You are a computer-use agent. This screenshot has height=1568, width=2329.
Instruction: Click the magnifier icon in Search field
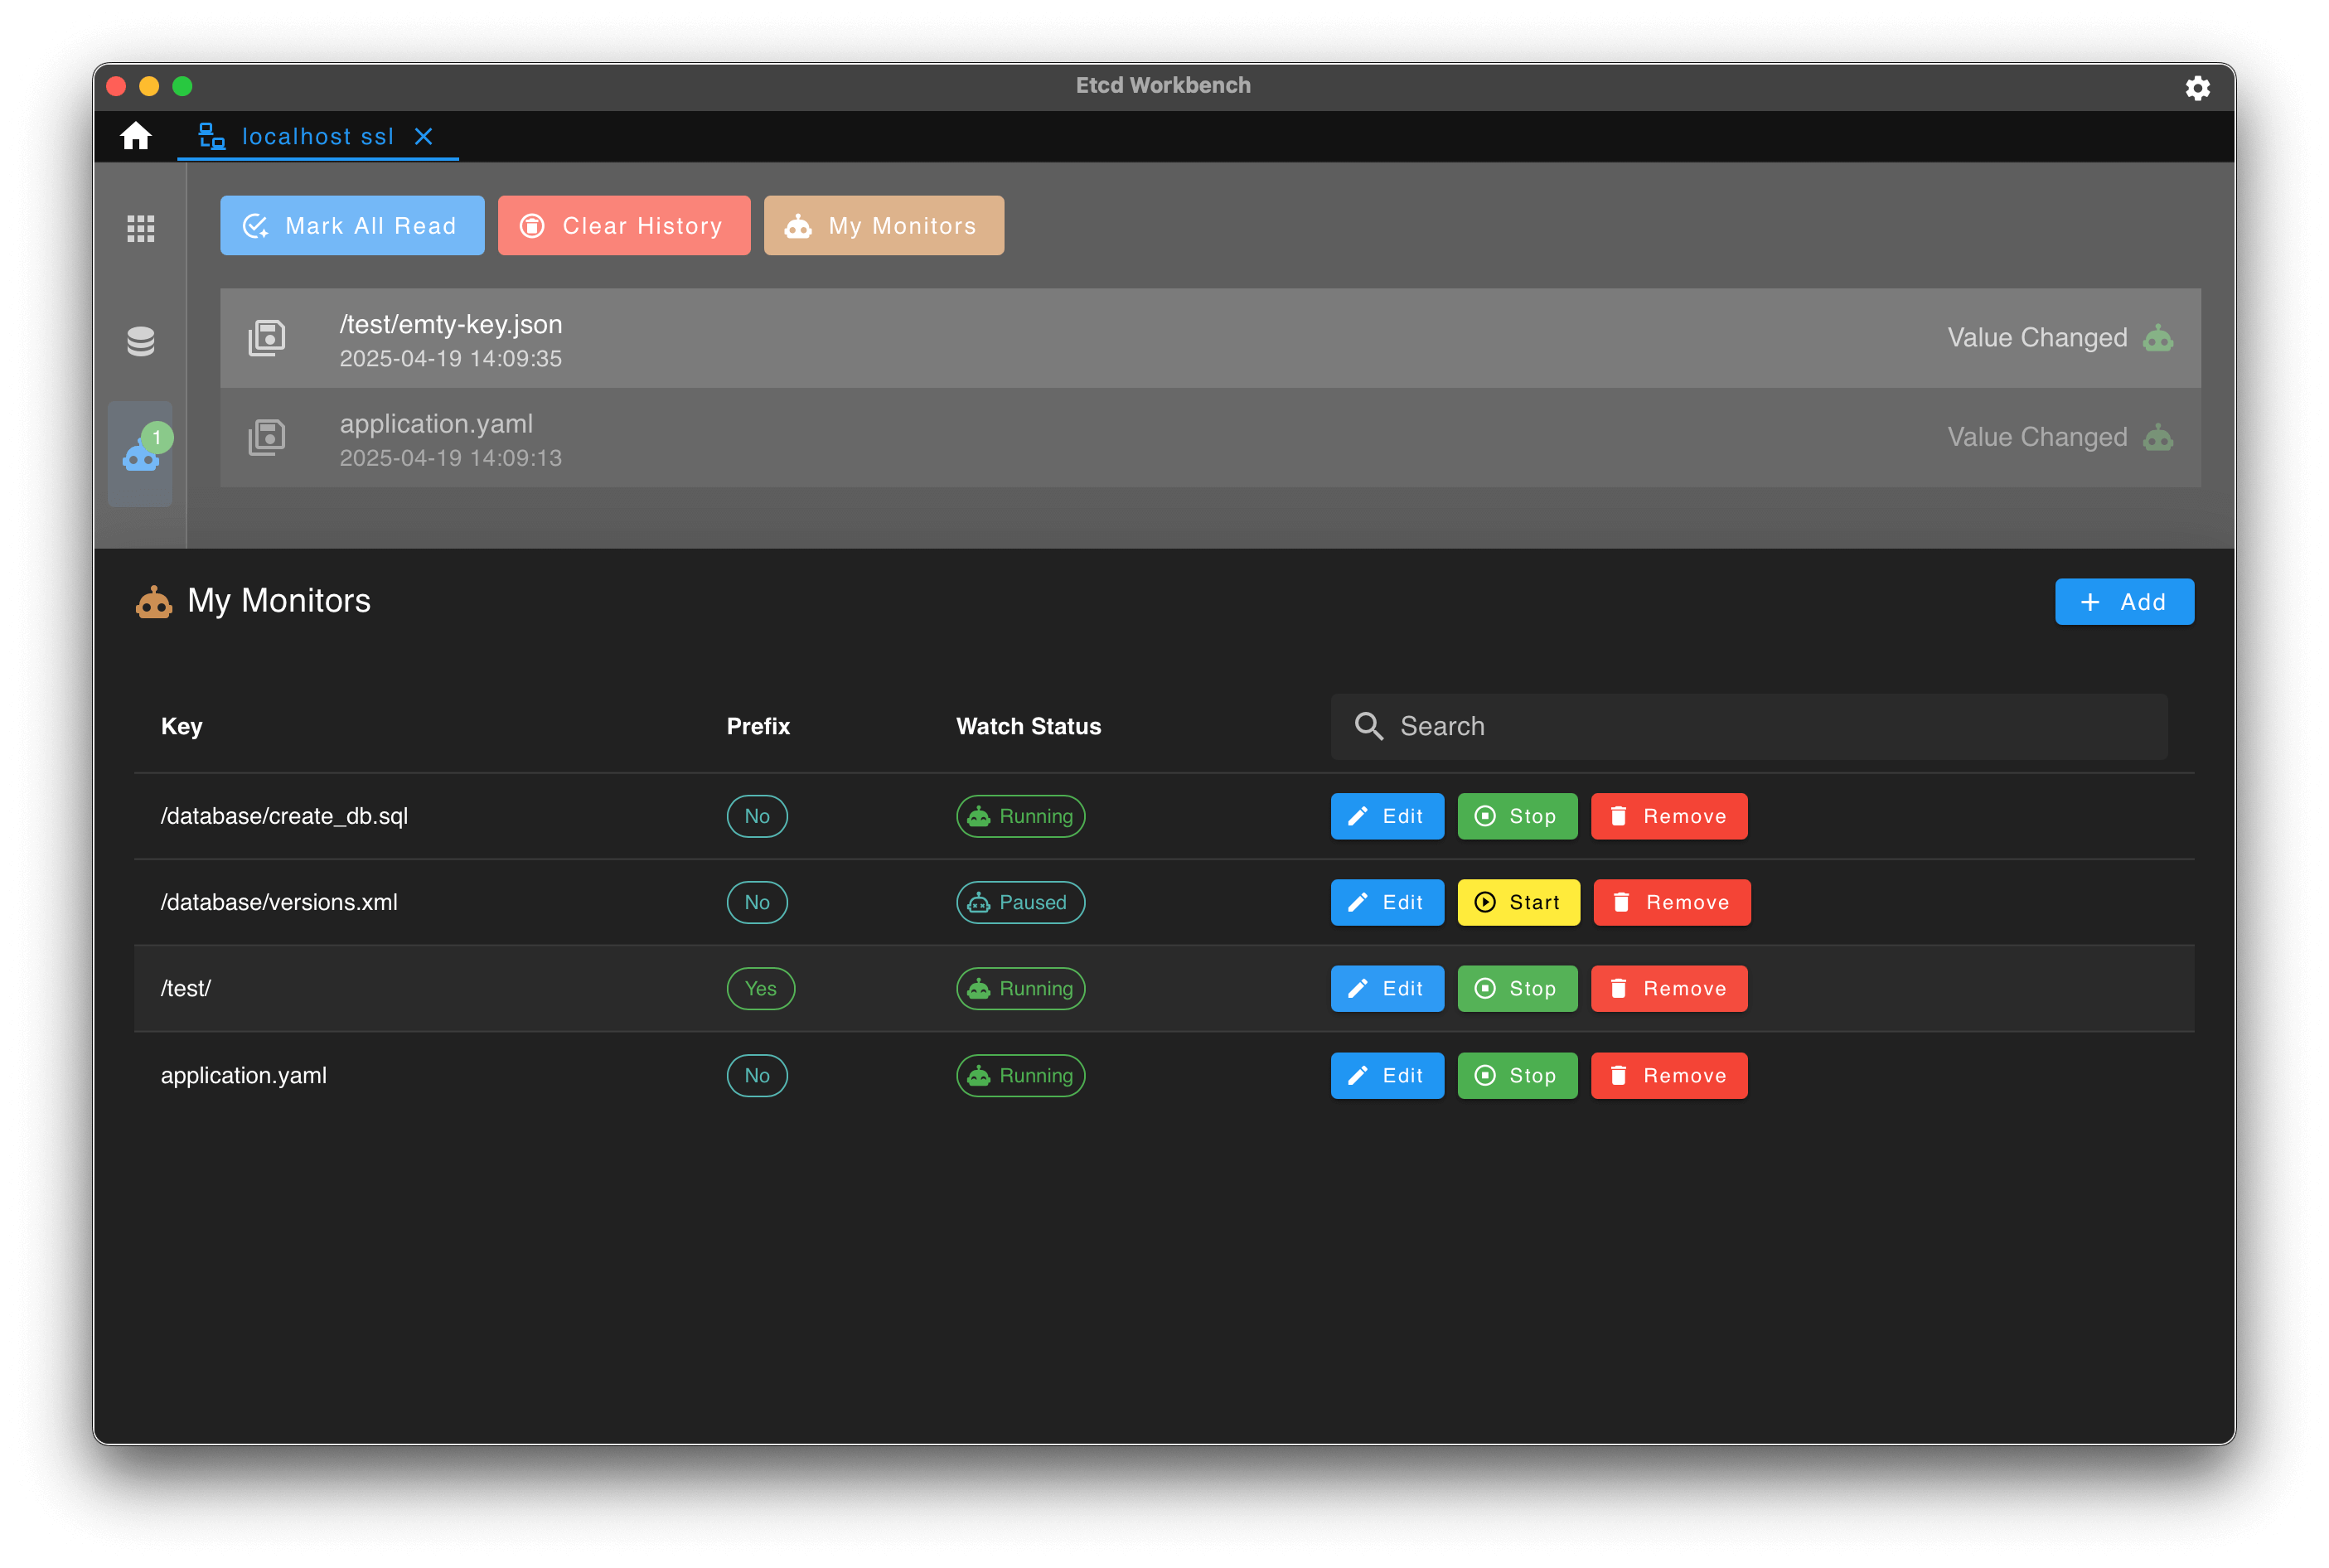[x=1368, y=726]
